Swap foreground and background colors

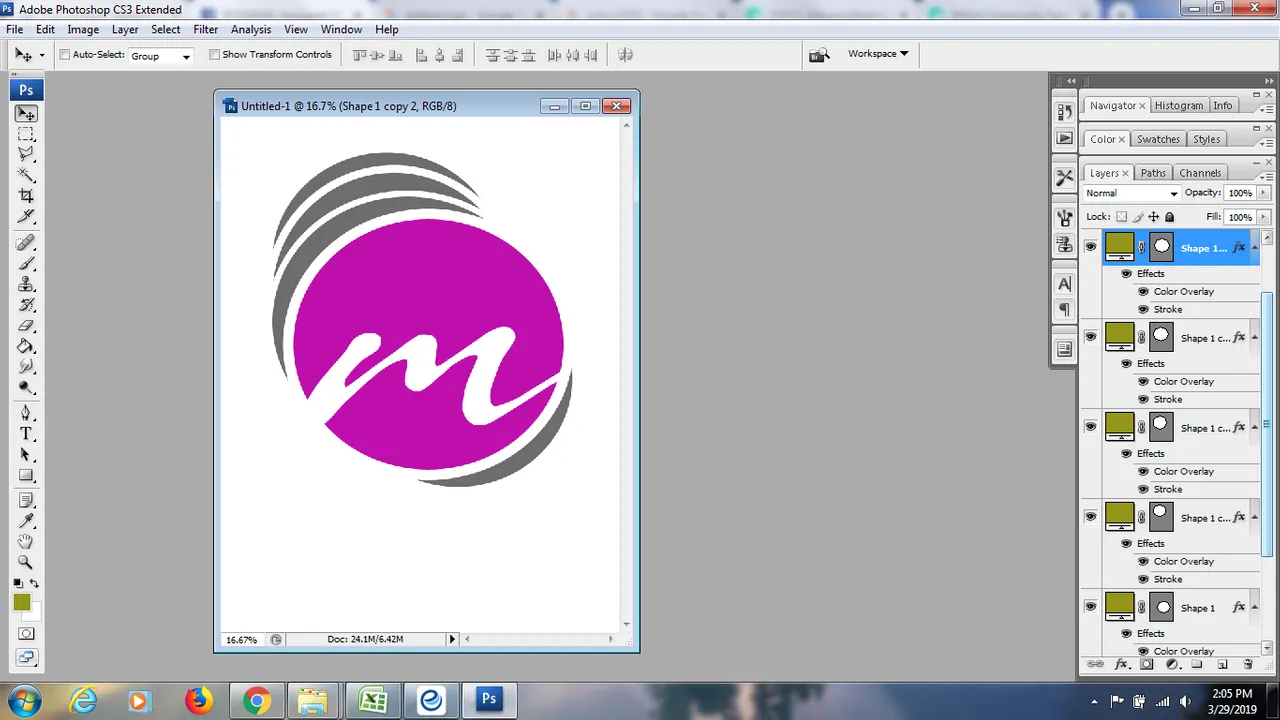[34, 583]
